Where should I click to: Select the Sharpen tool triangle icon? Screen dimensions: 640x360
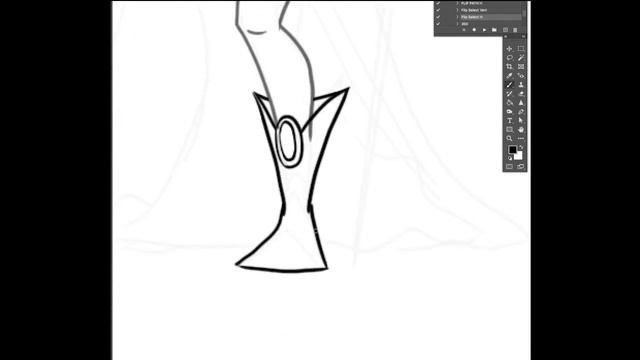pos(521,102)
